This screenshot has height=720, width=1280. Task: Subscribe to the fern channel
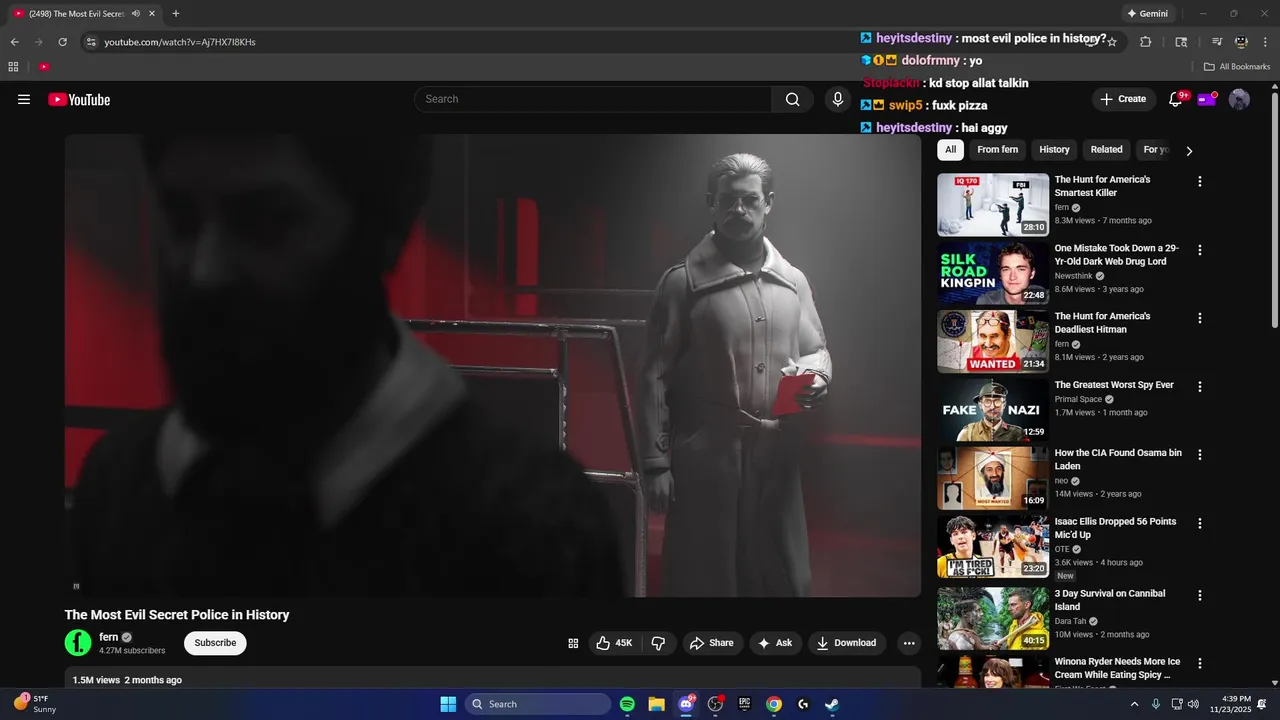[215, 643]
